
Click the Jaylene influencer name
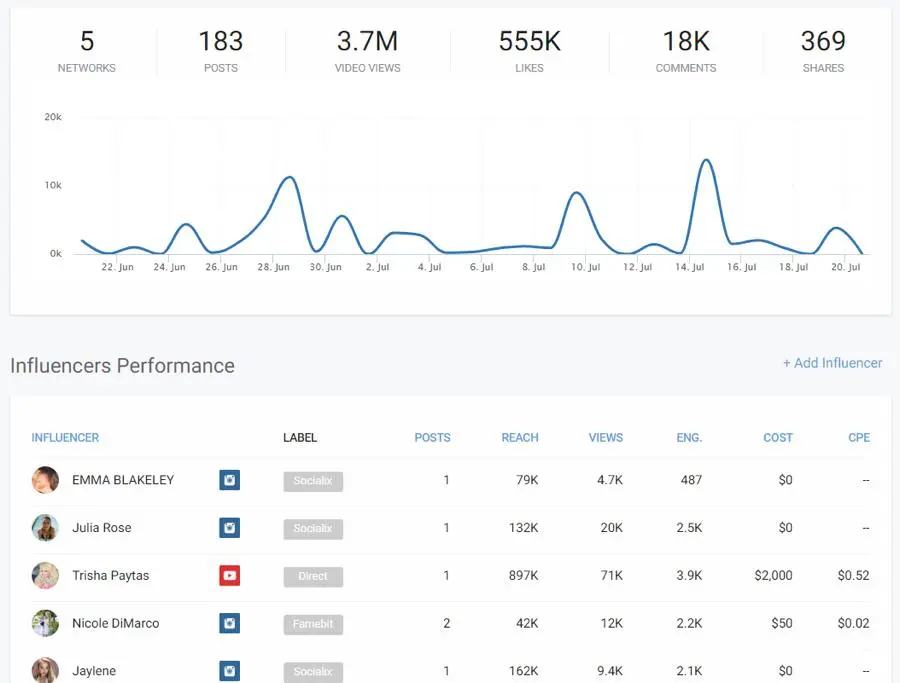pos(95,671)
